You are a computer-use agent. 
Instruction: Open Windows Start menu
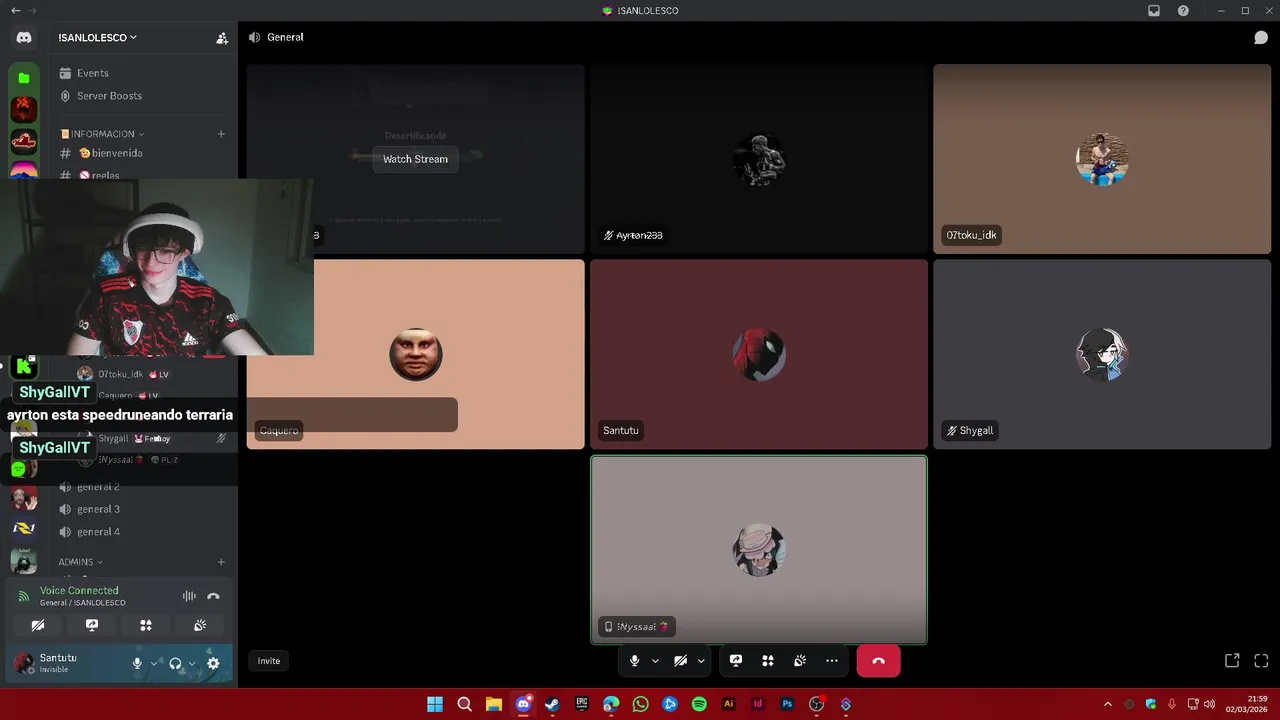(x=435, y=704)
